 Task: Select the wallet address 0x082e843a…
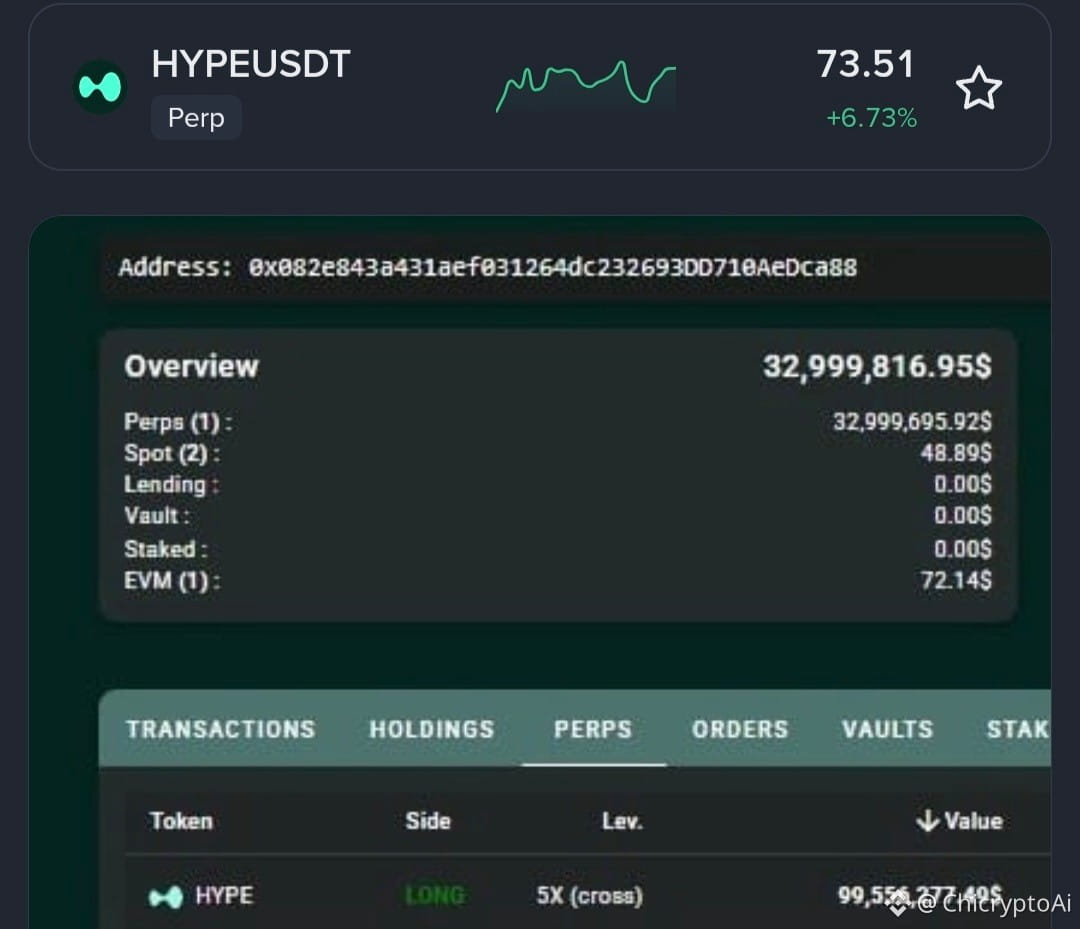[553, 267]
